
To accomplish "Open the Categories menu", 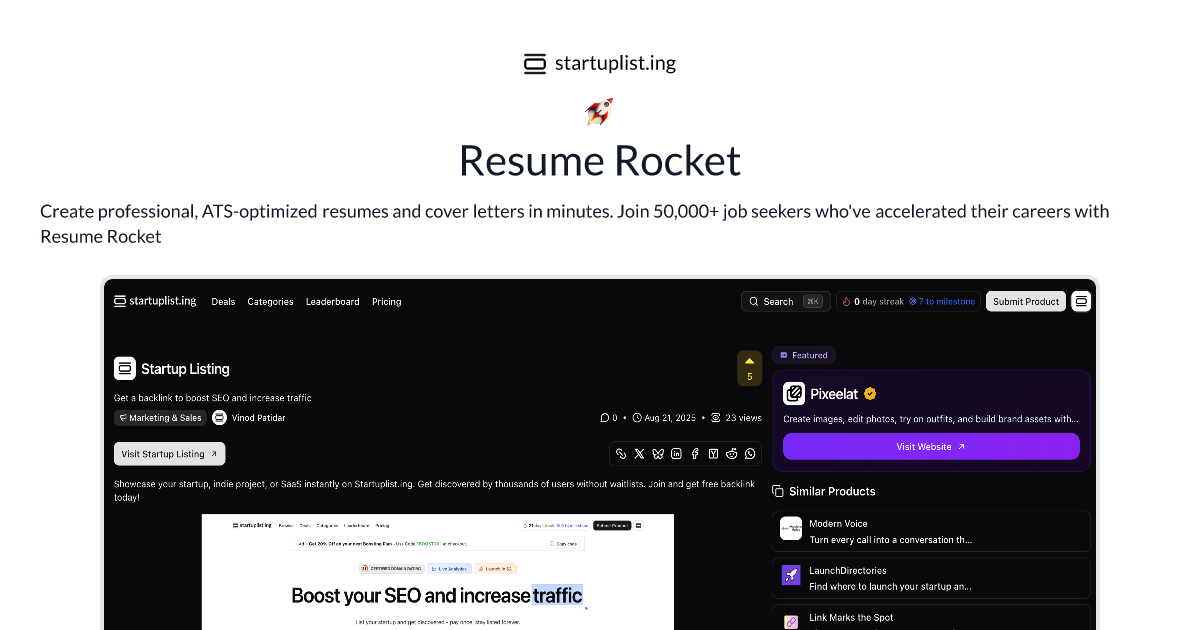I will point(270,301).
